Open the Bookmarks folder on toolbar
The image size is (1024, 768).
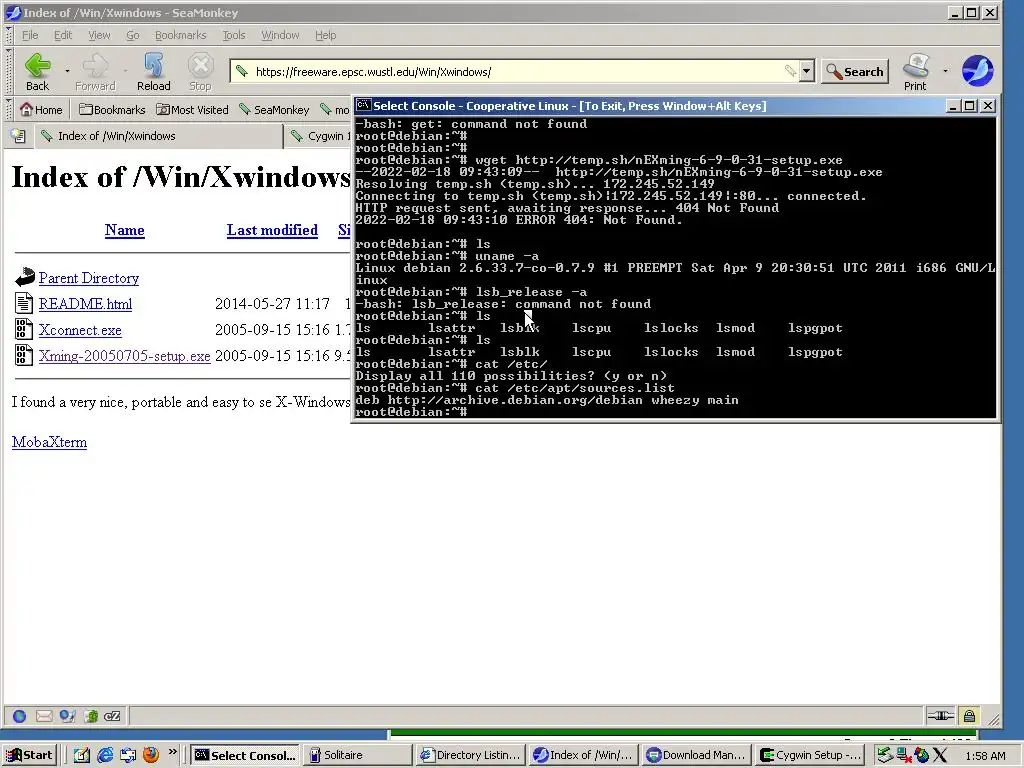coord(112,110)
